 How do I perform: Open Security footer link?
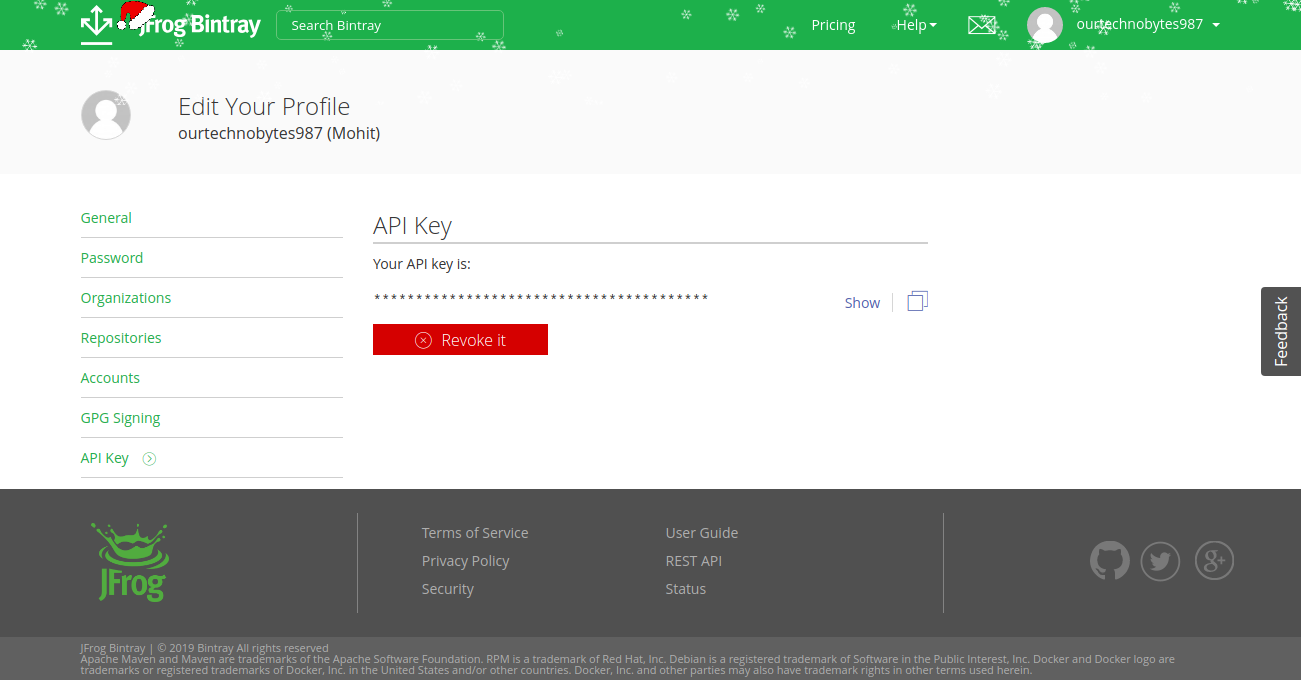(x=448, y=589)
